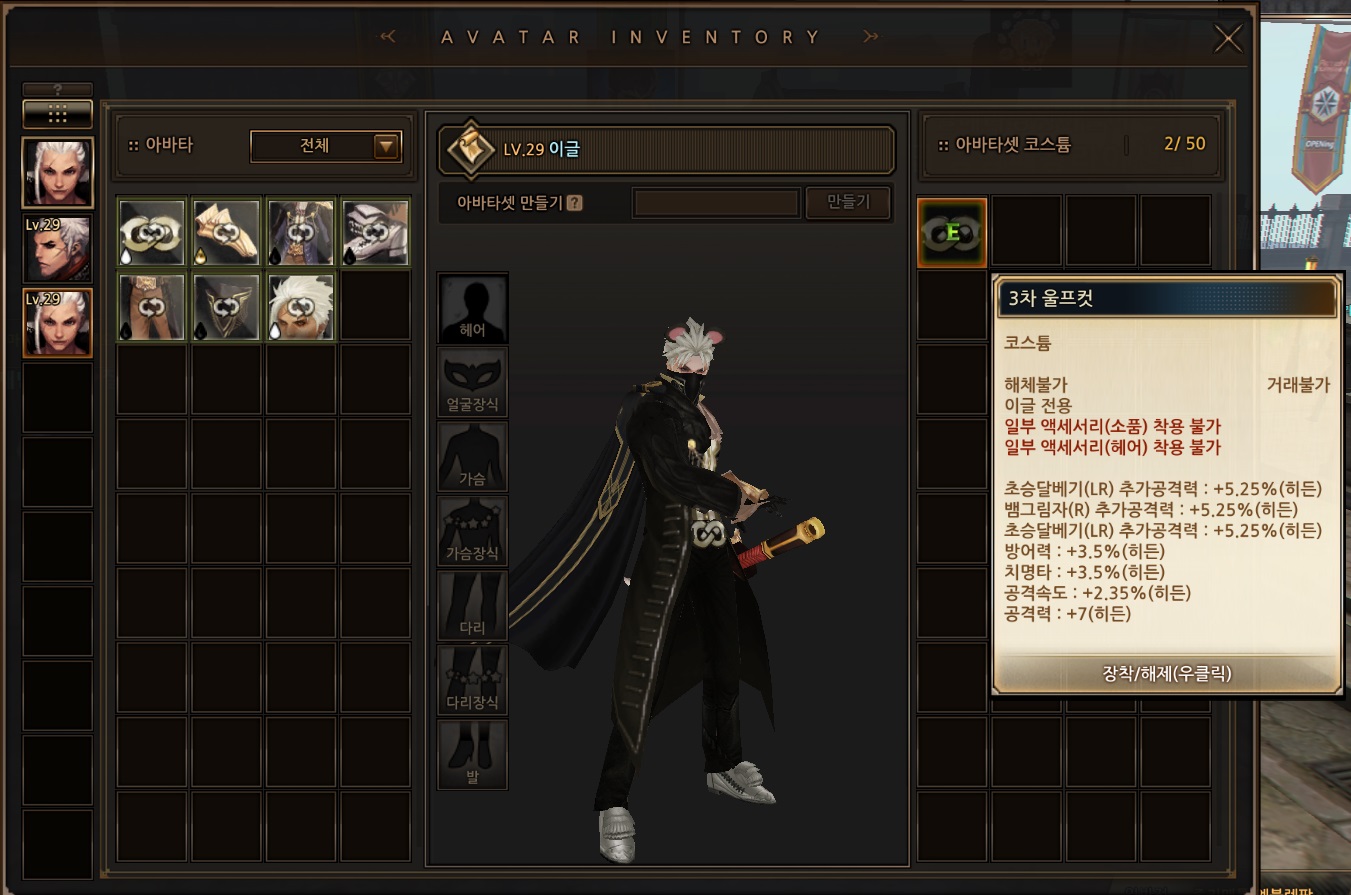Select the brown pants avatar item
The height and width of the screenshot is (895, 1351).
tap(152, 307)
